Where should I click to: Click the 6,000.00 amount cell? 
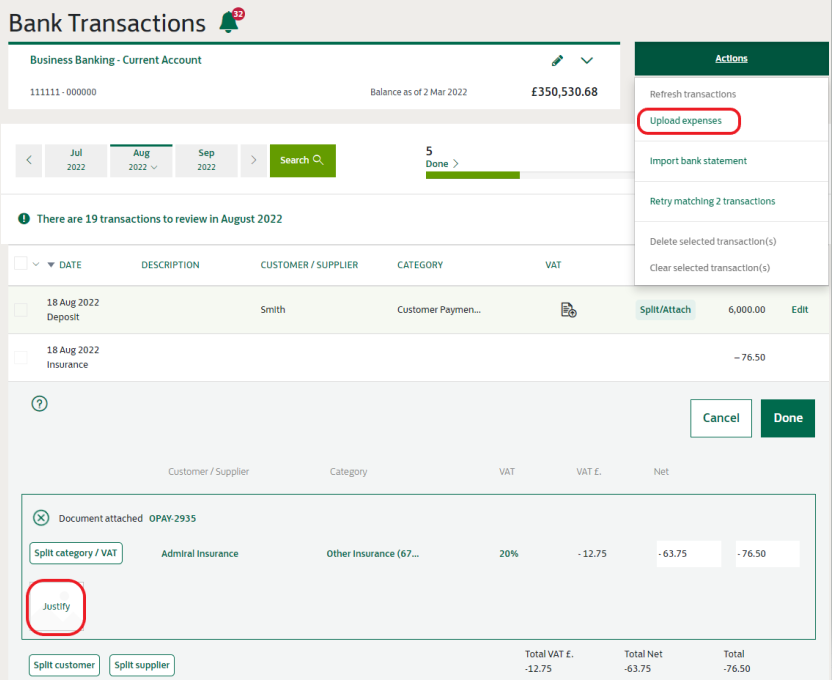747,310
